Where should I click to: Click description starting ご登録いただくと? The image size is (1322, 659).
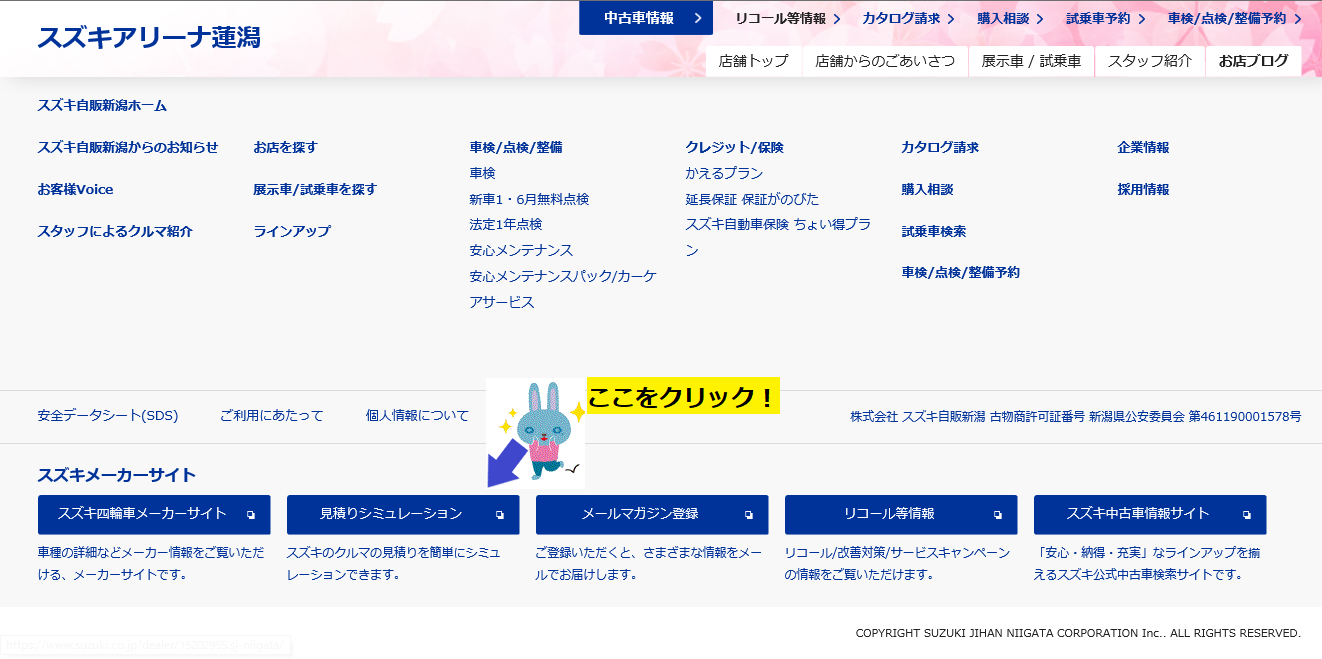point(647,563)
